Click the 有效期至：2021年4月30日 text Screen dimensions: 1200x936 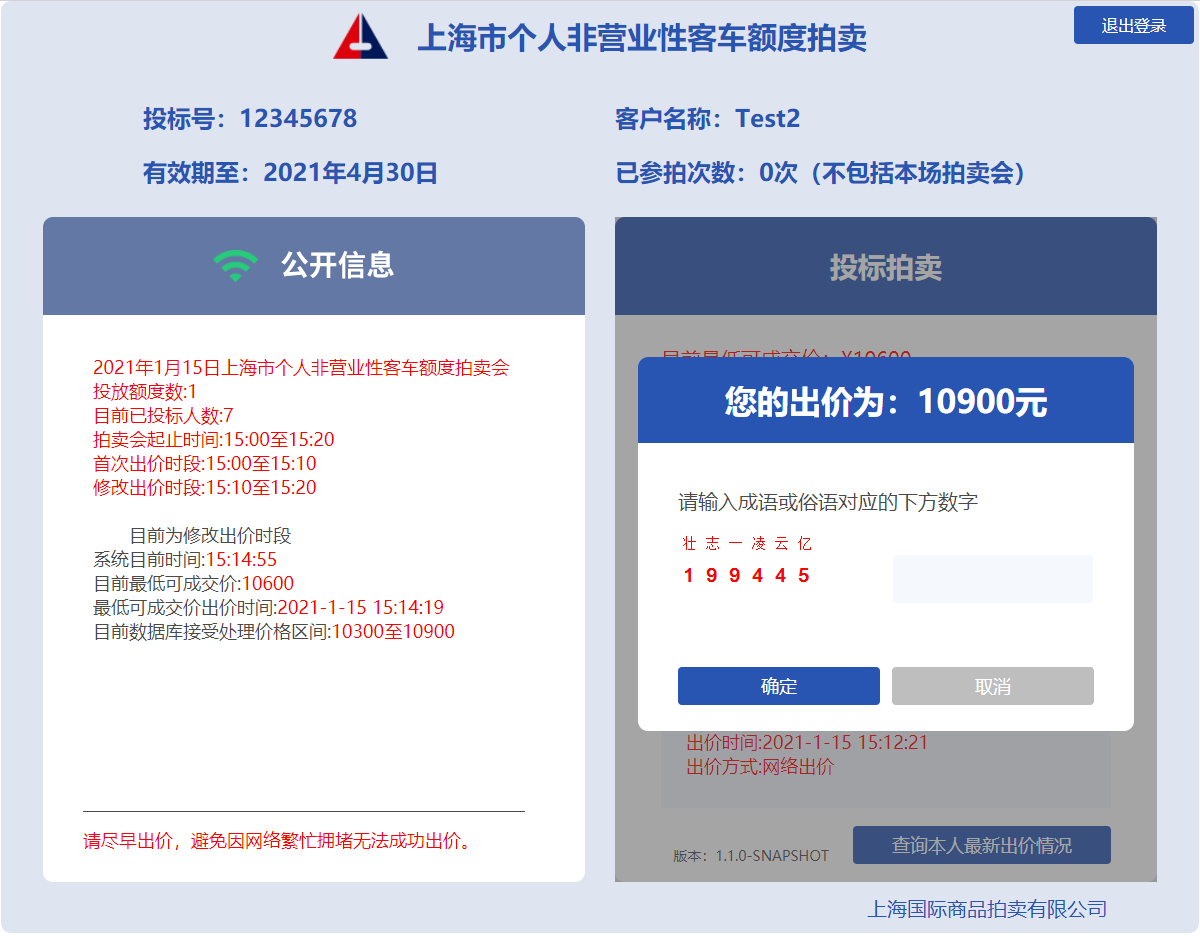291,173
